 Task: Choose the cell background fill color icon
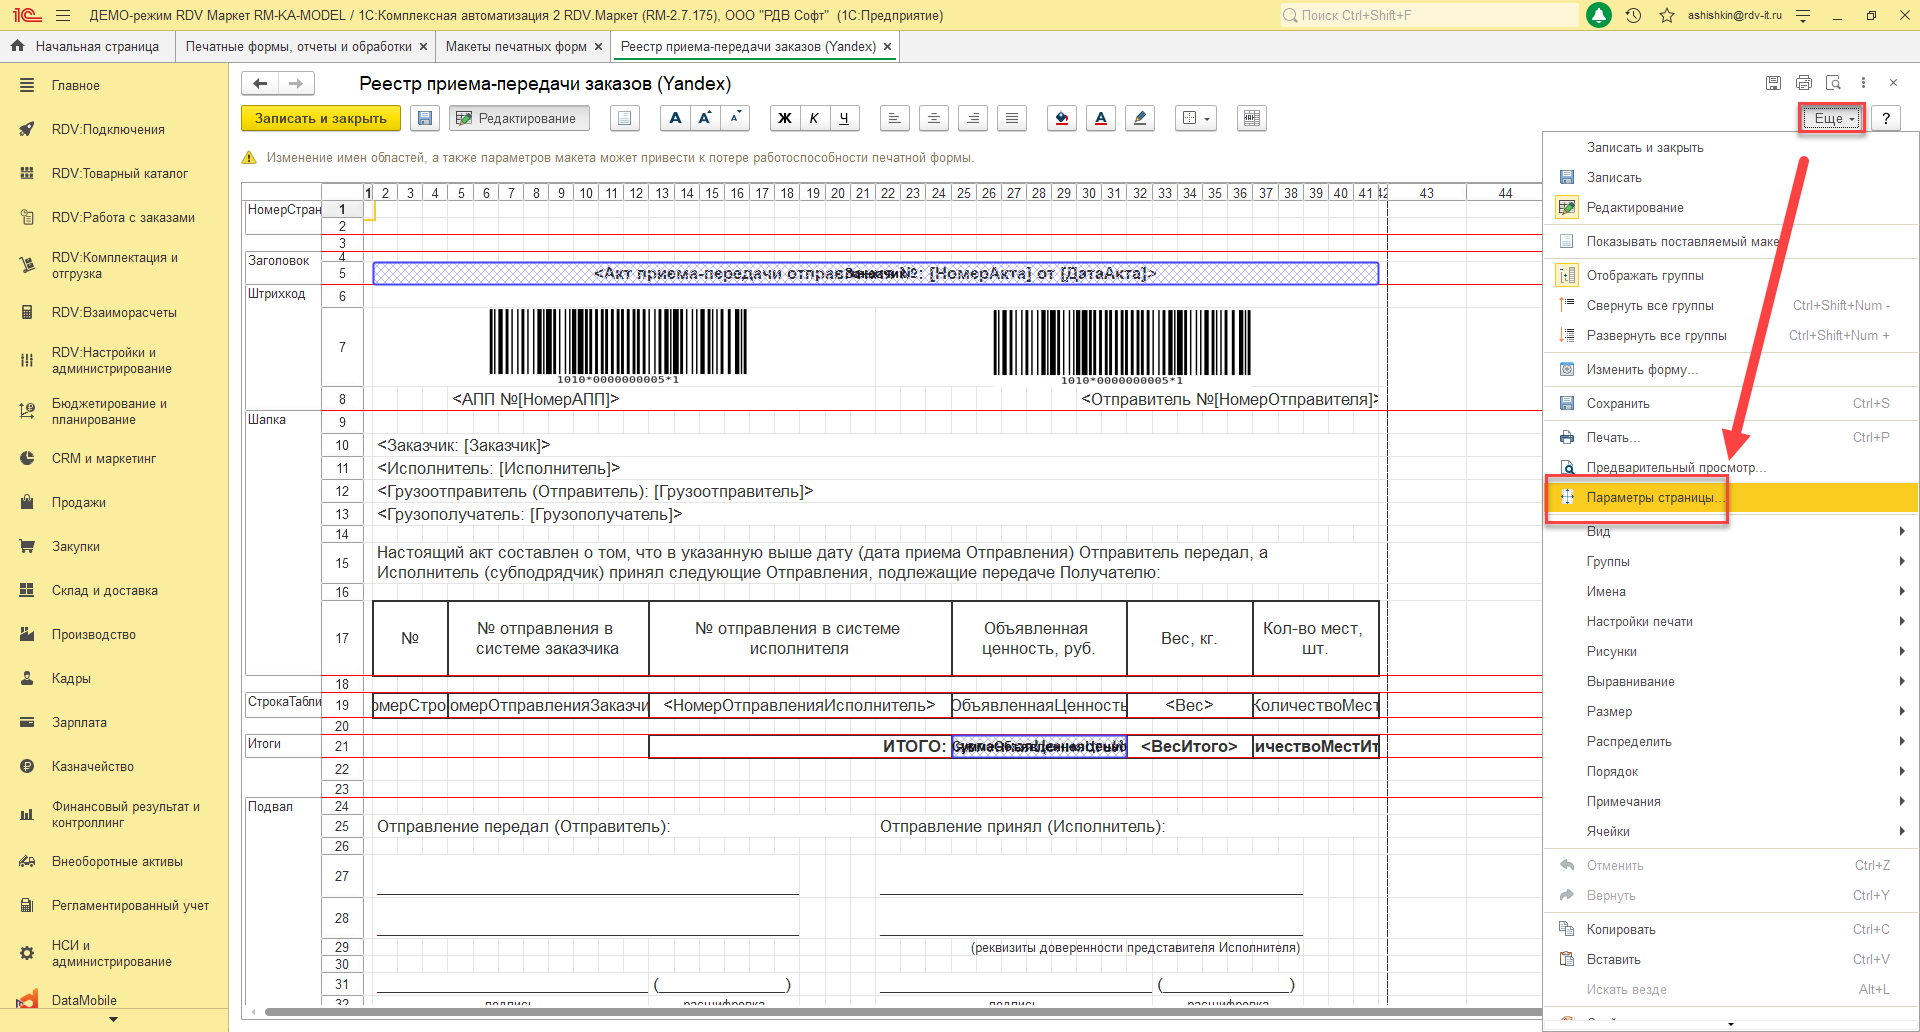click(1062, 118)
